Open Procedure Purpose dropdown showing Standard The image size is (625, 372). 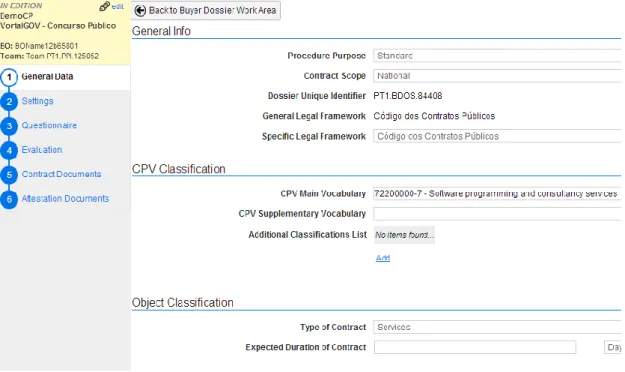coord(497,56)
